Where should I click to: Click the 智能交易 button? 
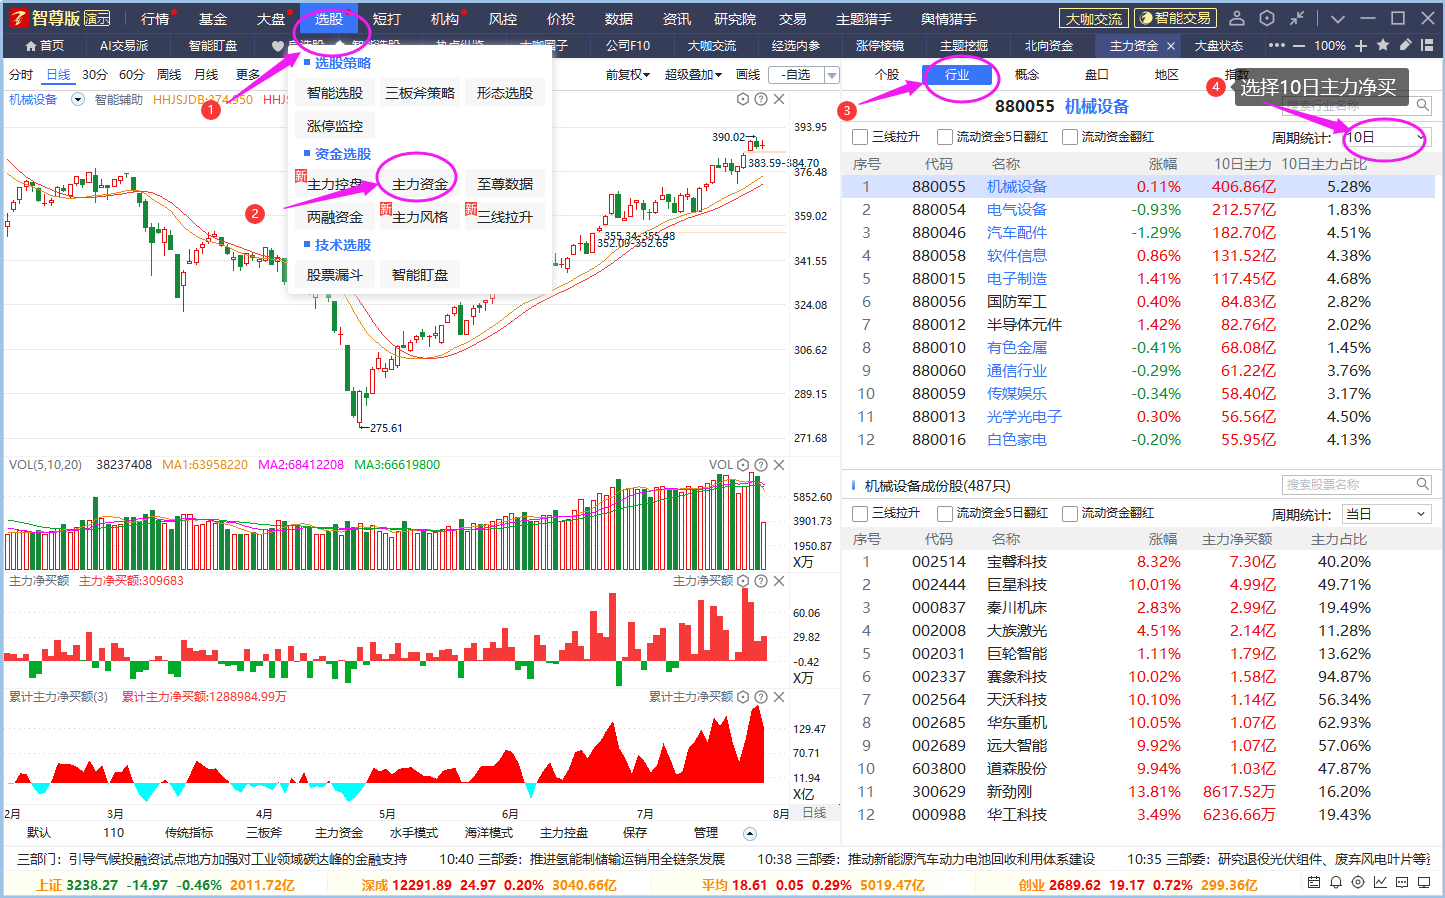click(1175, 18)
